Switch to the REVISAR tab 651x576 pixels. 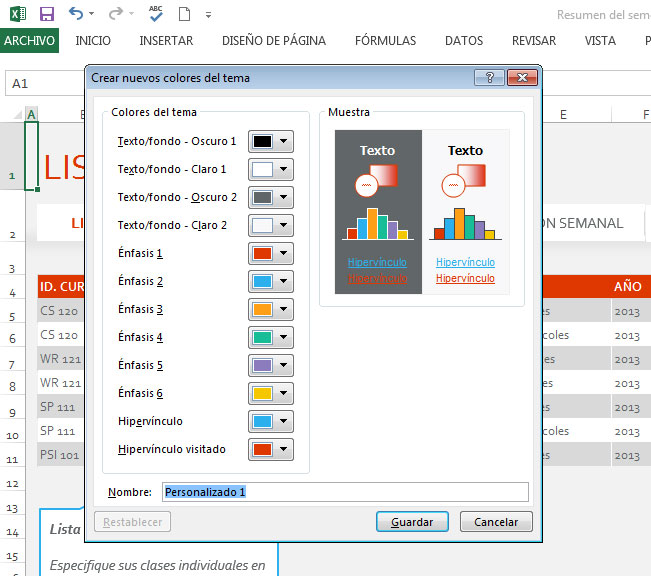(534, 41)
